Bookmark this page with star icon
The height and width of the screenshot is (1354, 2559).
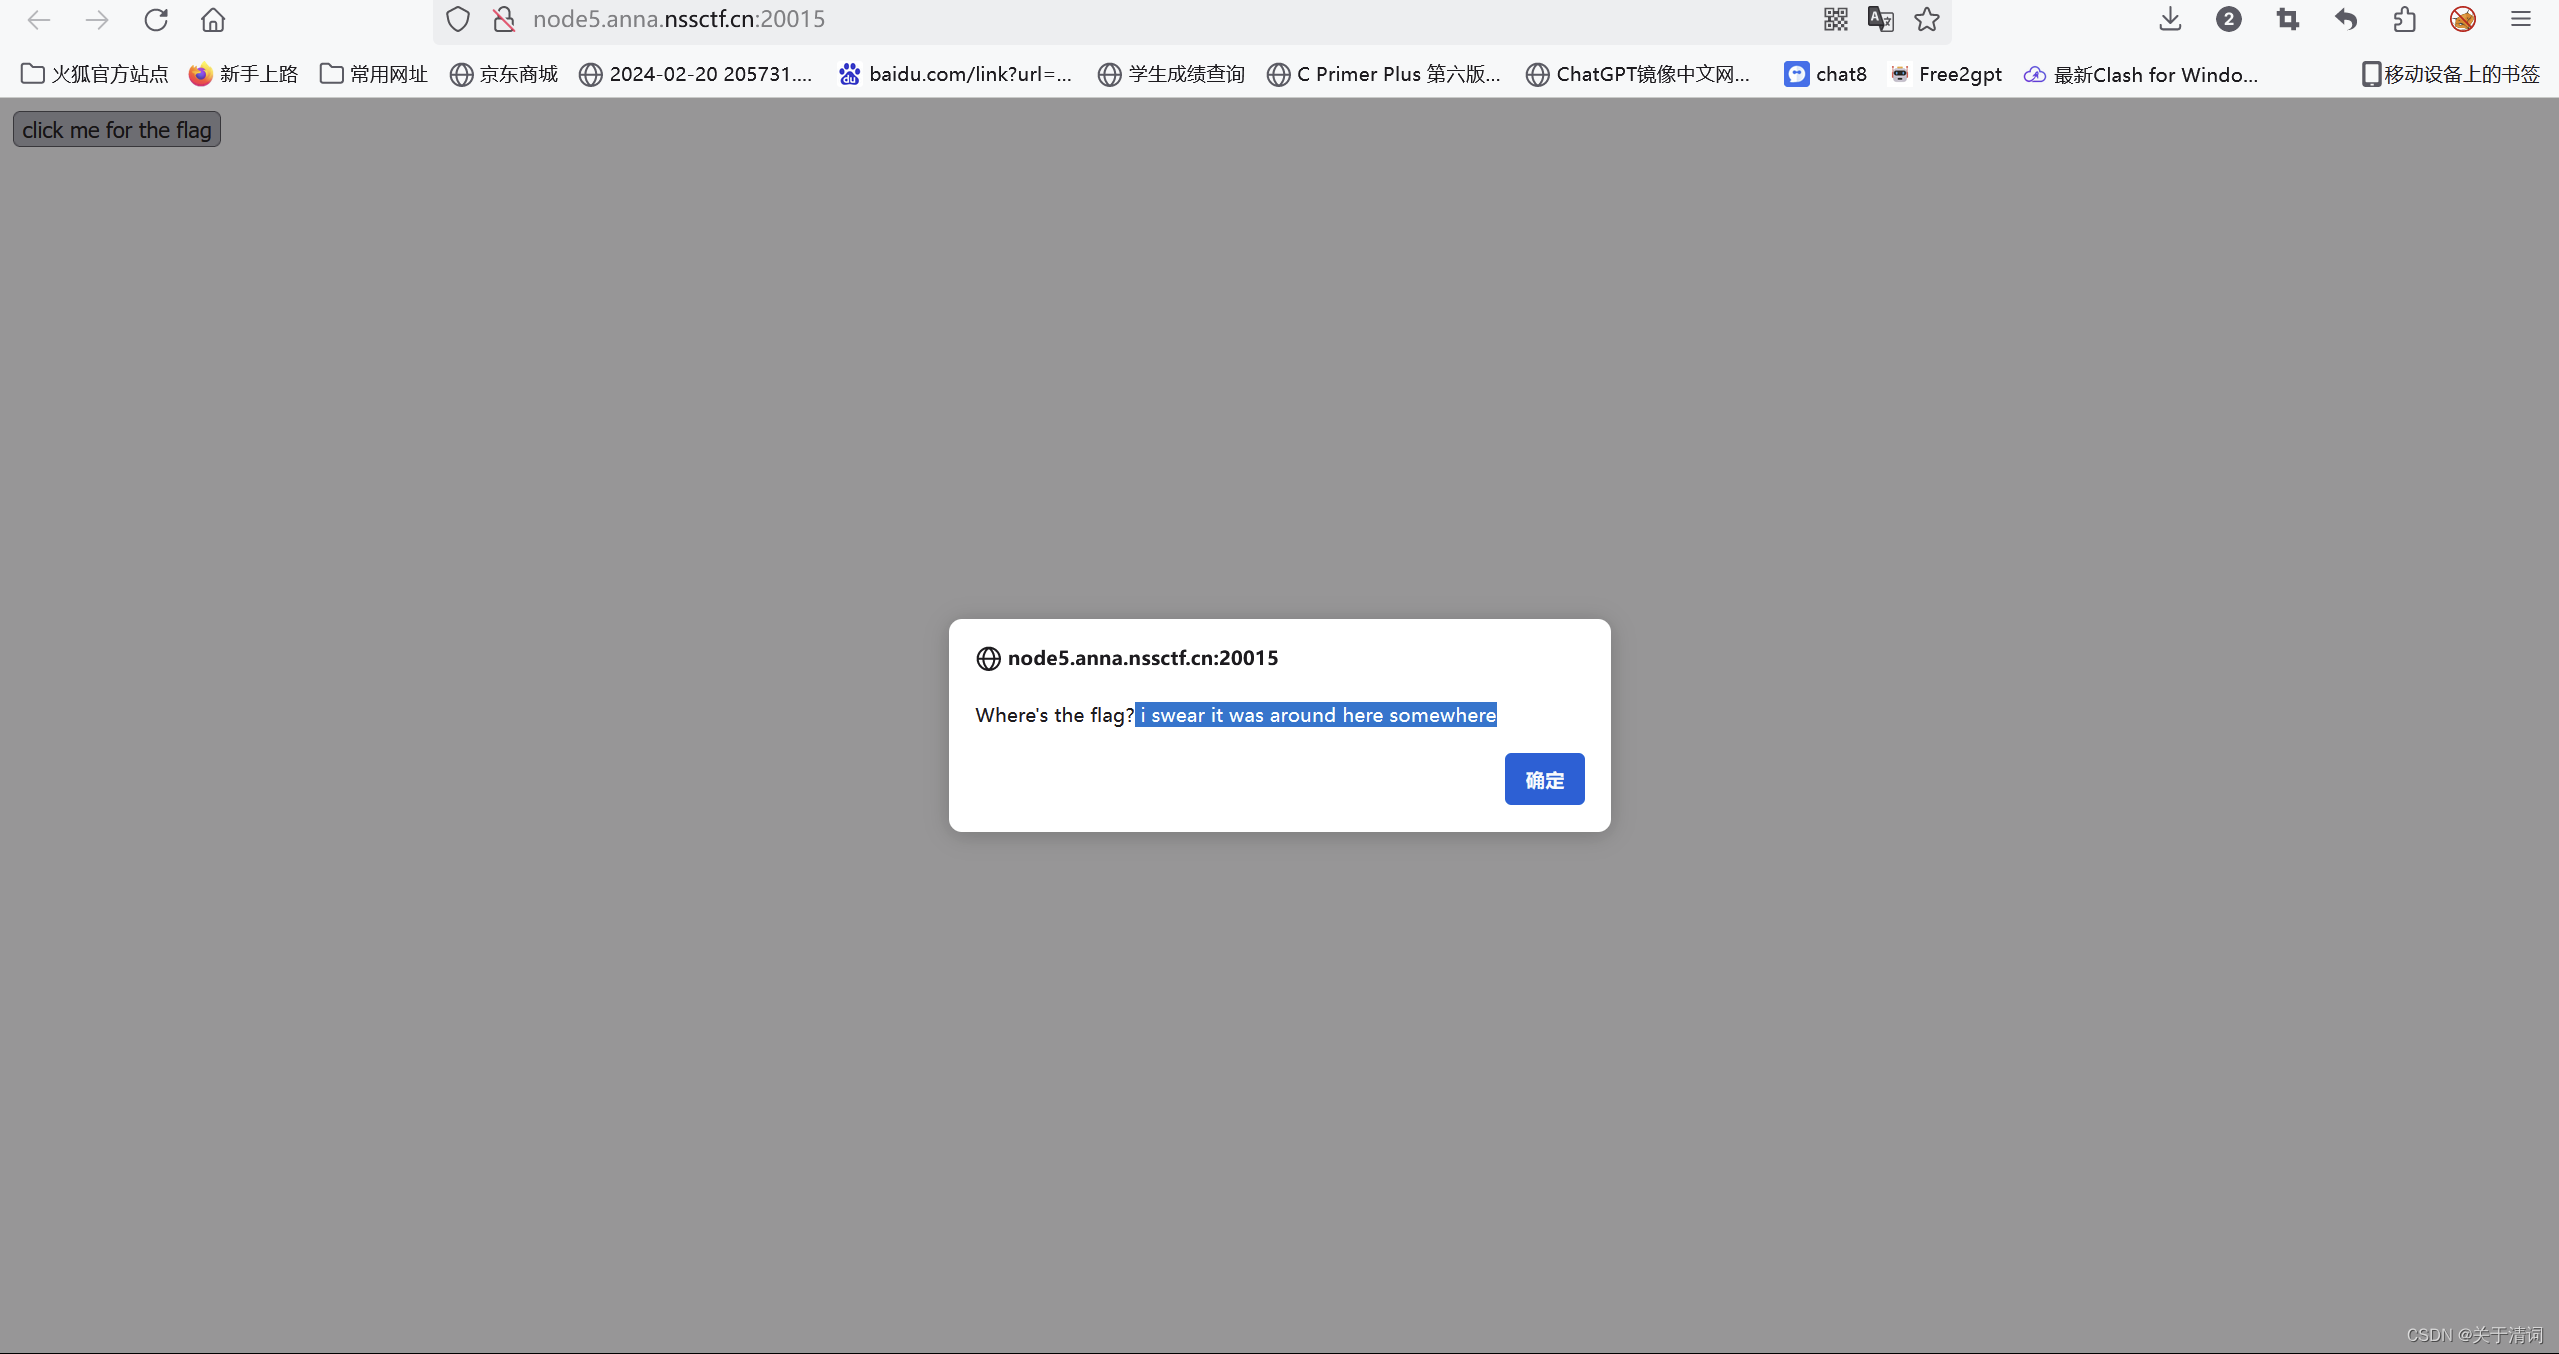tap(1927, 20)
